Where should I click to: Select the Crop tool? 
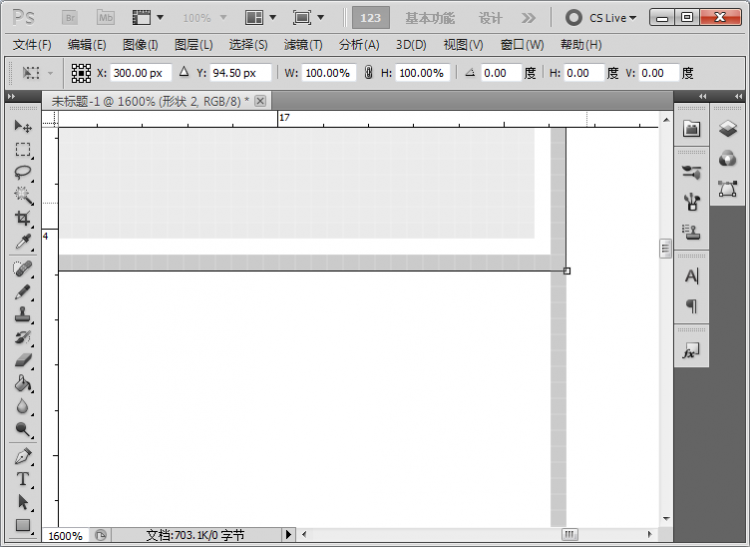22,219
